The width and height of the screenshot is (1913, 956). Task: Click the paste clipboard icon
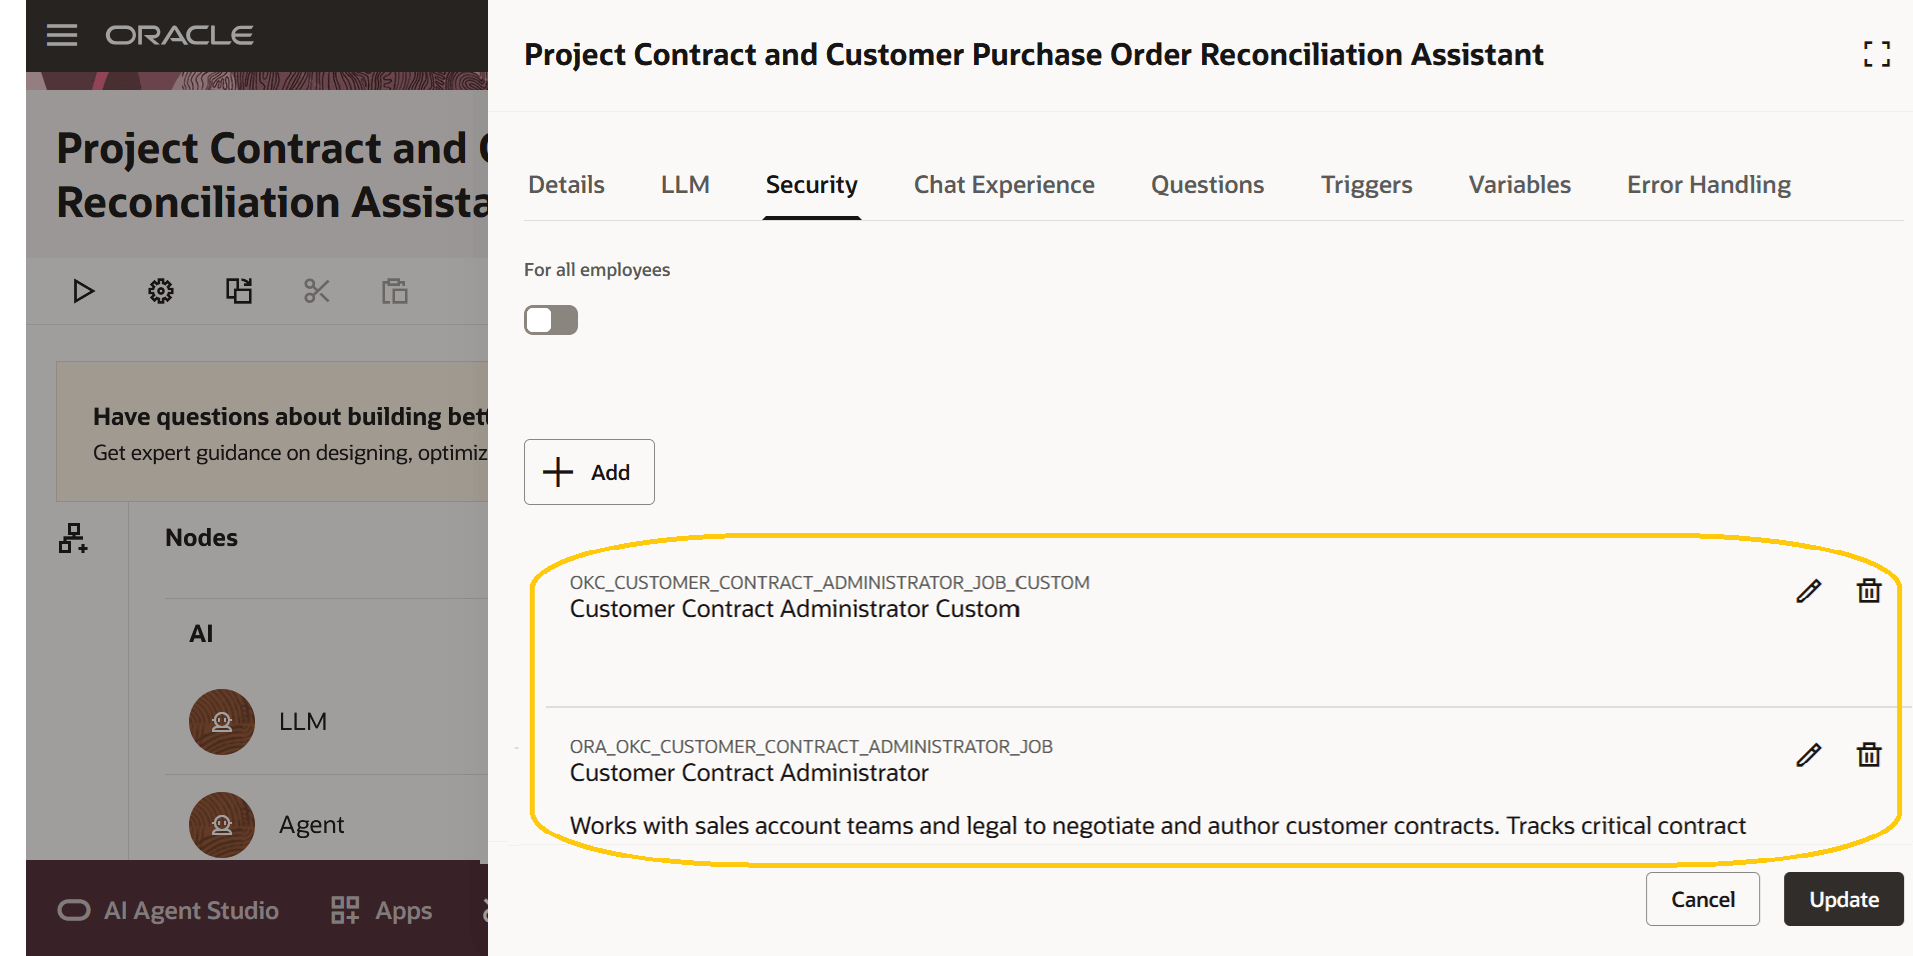pos(395,291)
